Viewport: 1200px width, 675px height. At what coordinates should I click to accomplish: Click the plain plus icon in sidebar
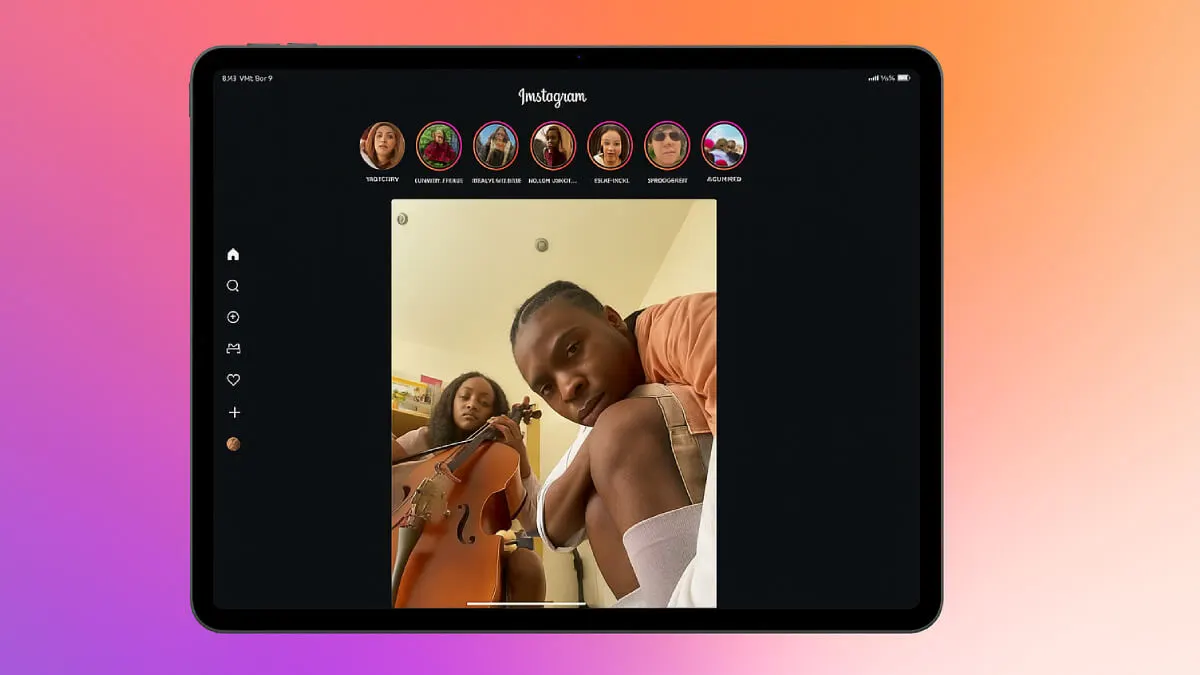point(233,412)
